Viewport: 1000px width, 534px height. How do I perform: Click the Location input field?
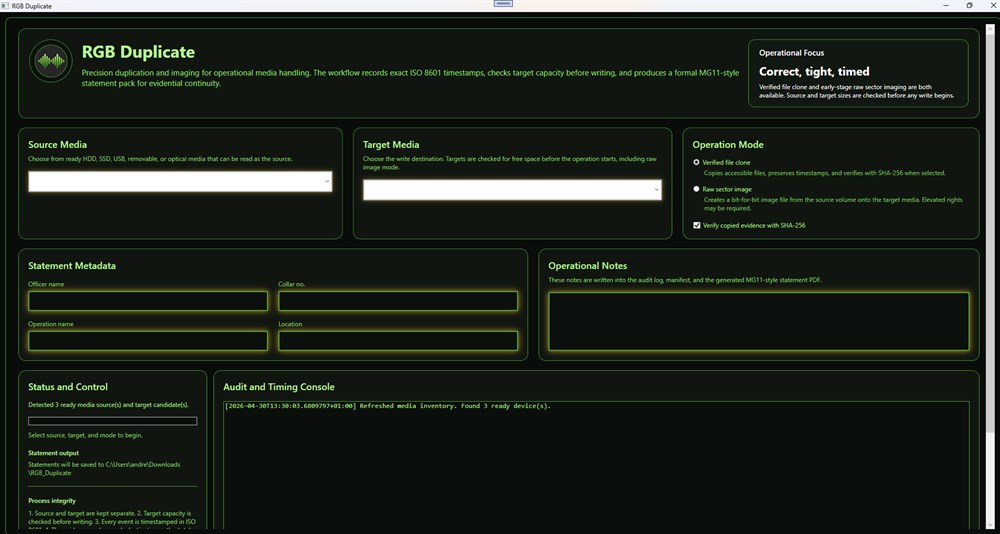pos(398,341)
